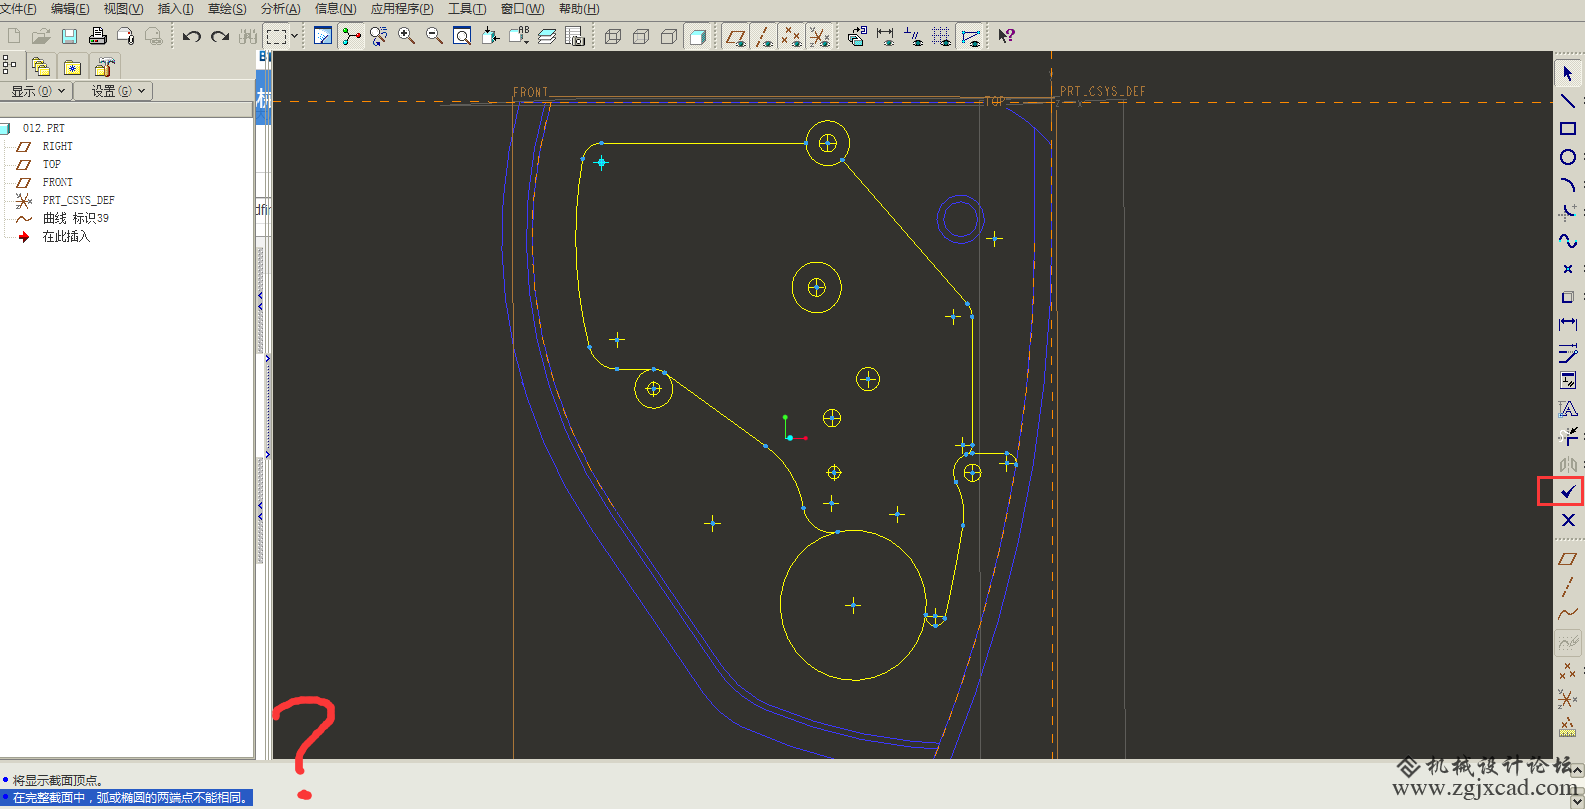Open the 编辑 menu
Viewport: 1585px width, 809px height.
tap(70, 9)
